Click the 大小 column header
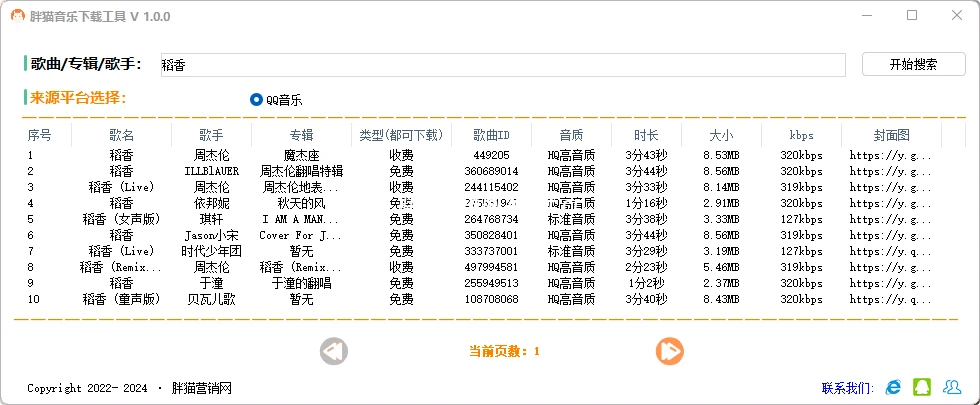Screen dimensions: 980x405 [721, 135]
